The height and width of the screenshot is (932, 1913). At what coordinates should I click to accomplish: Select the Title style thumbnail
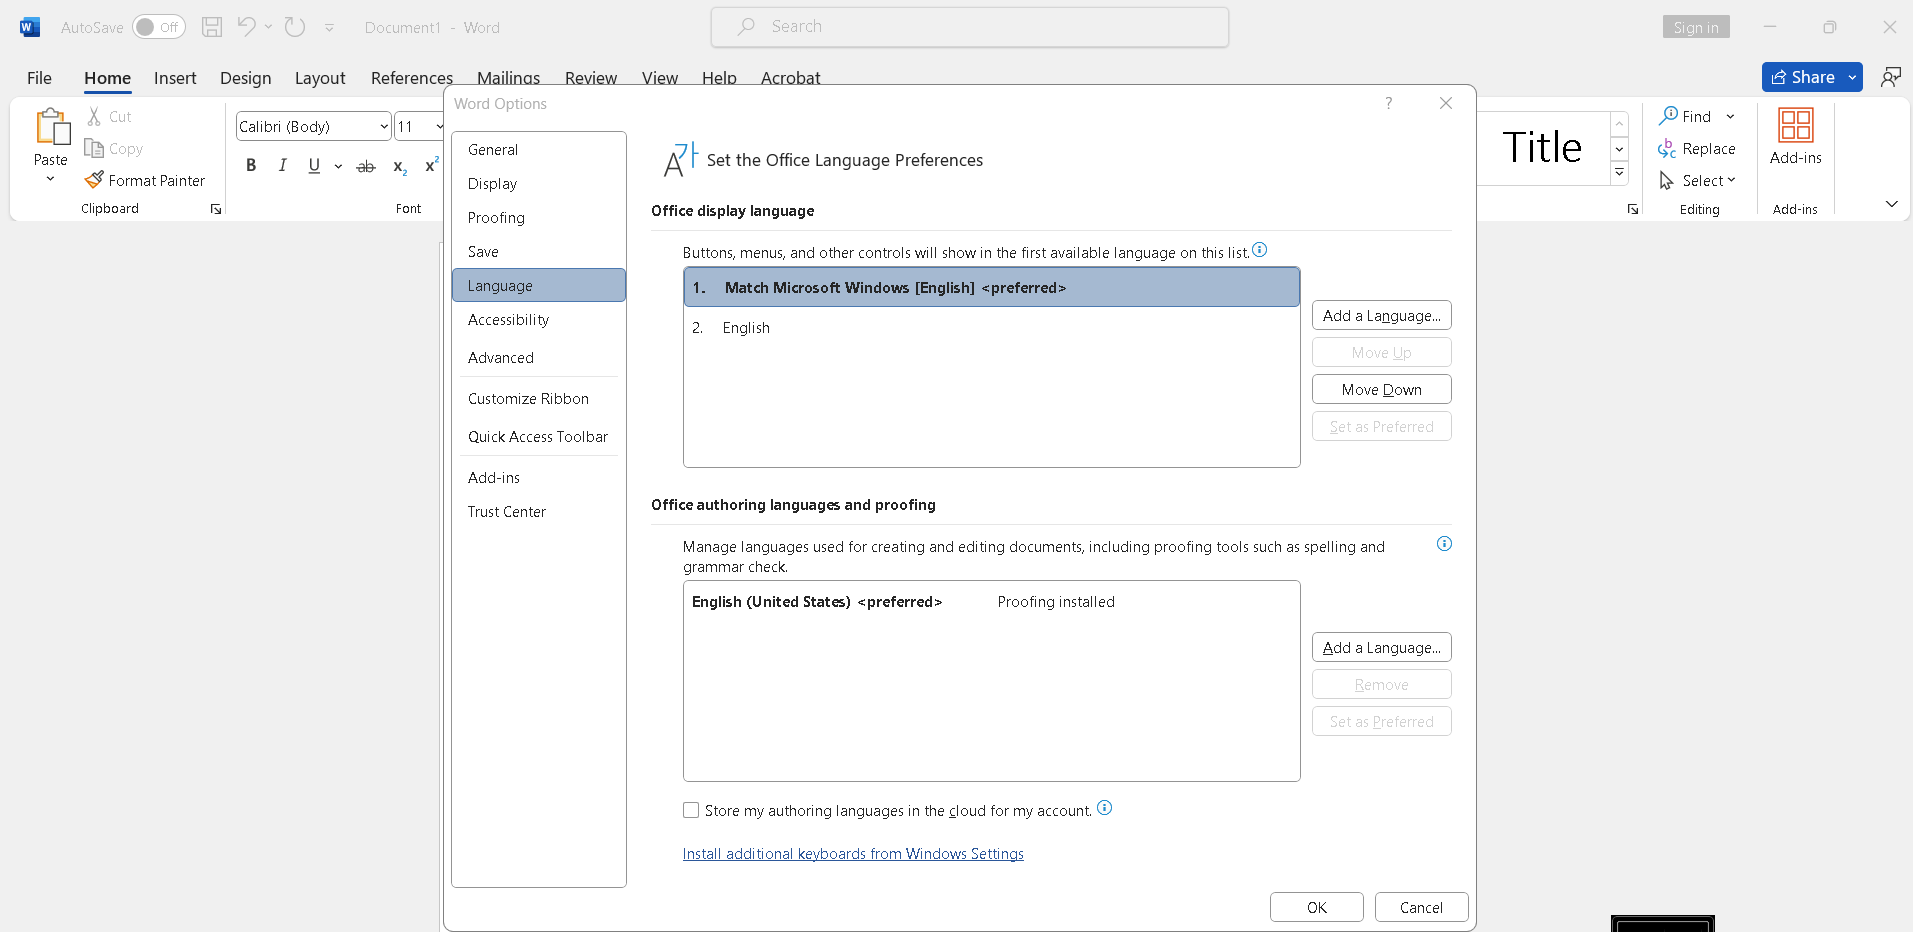pos(1542,147)
